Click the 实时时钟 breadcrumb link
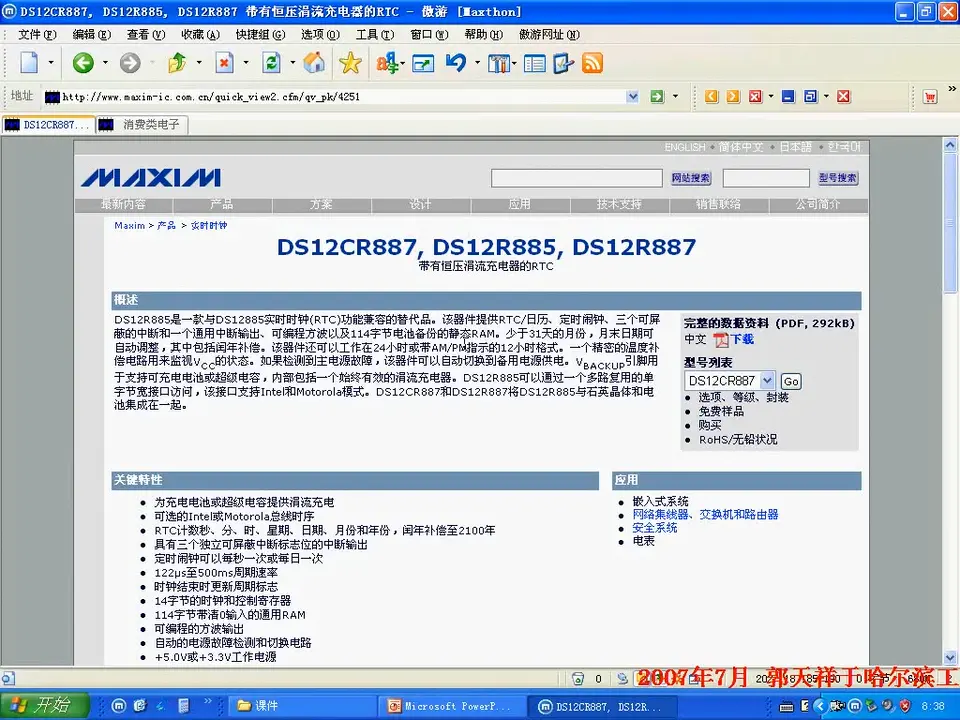The height and width of the screenshot is (720, 960). (x=209, y=225)
